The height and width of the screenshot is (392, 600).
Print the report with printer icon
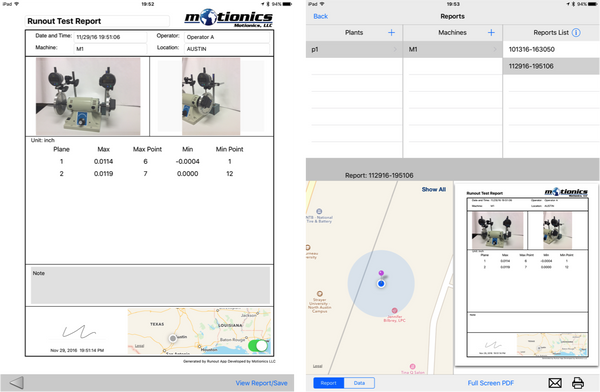[578, 382]
